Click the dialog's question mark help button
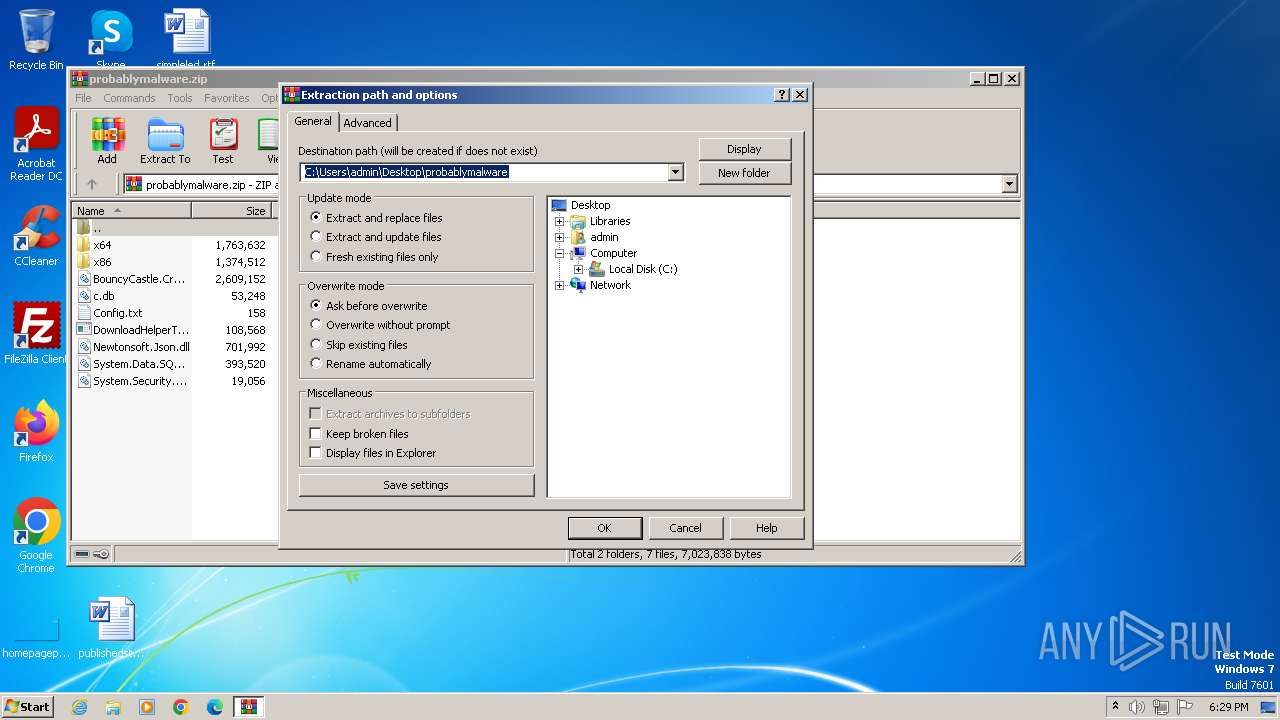Viewport: 1280px width, 720px height. point(782,95)
